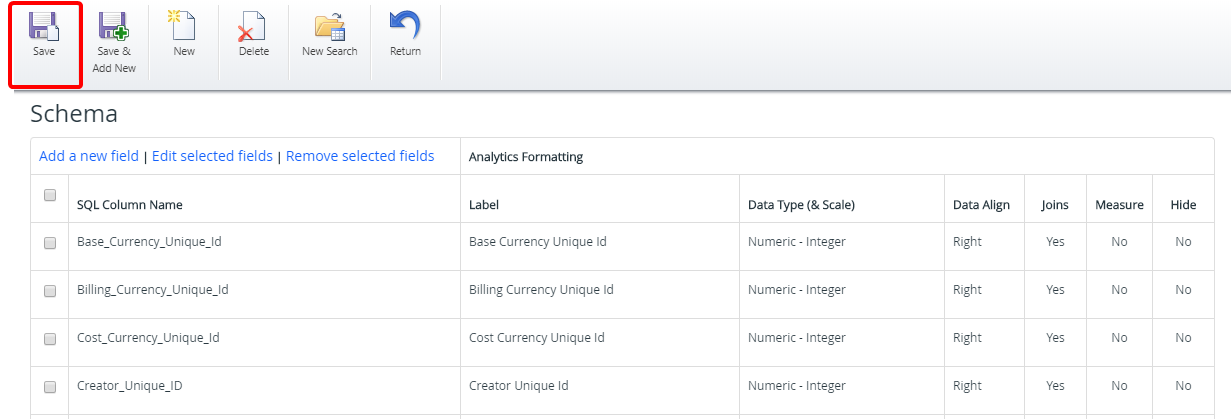Image resolution: width=1231 pixels, height=419 pixels.
Task: Click the Delete page icon
Action: 253,26
